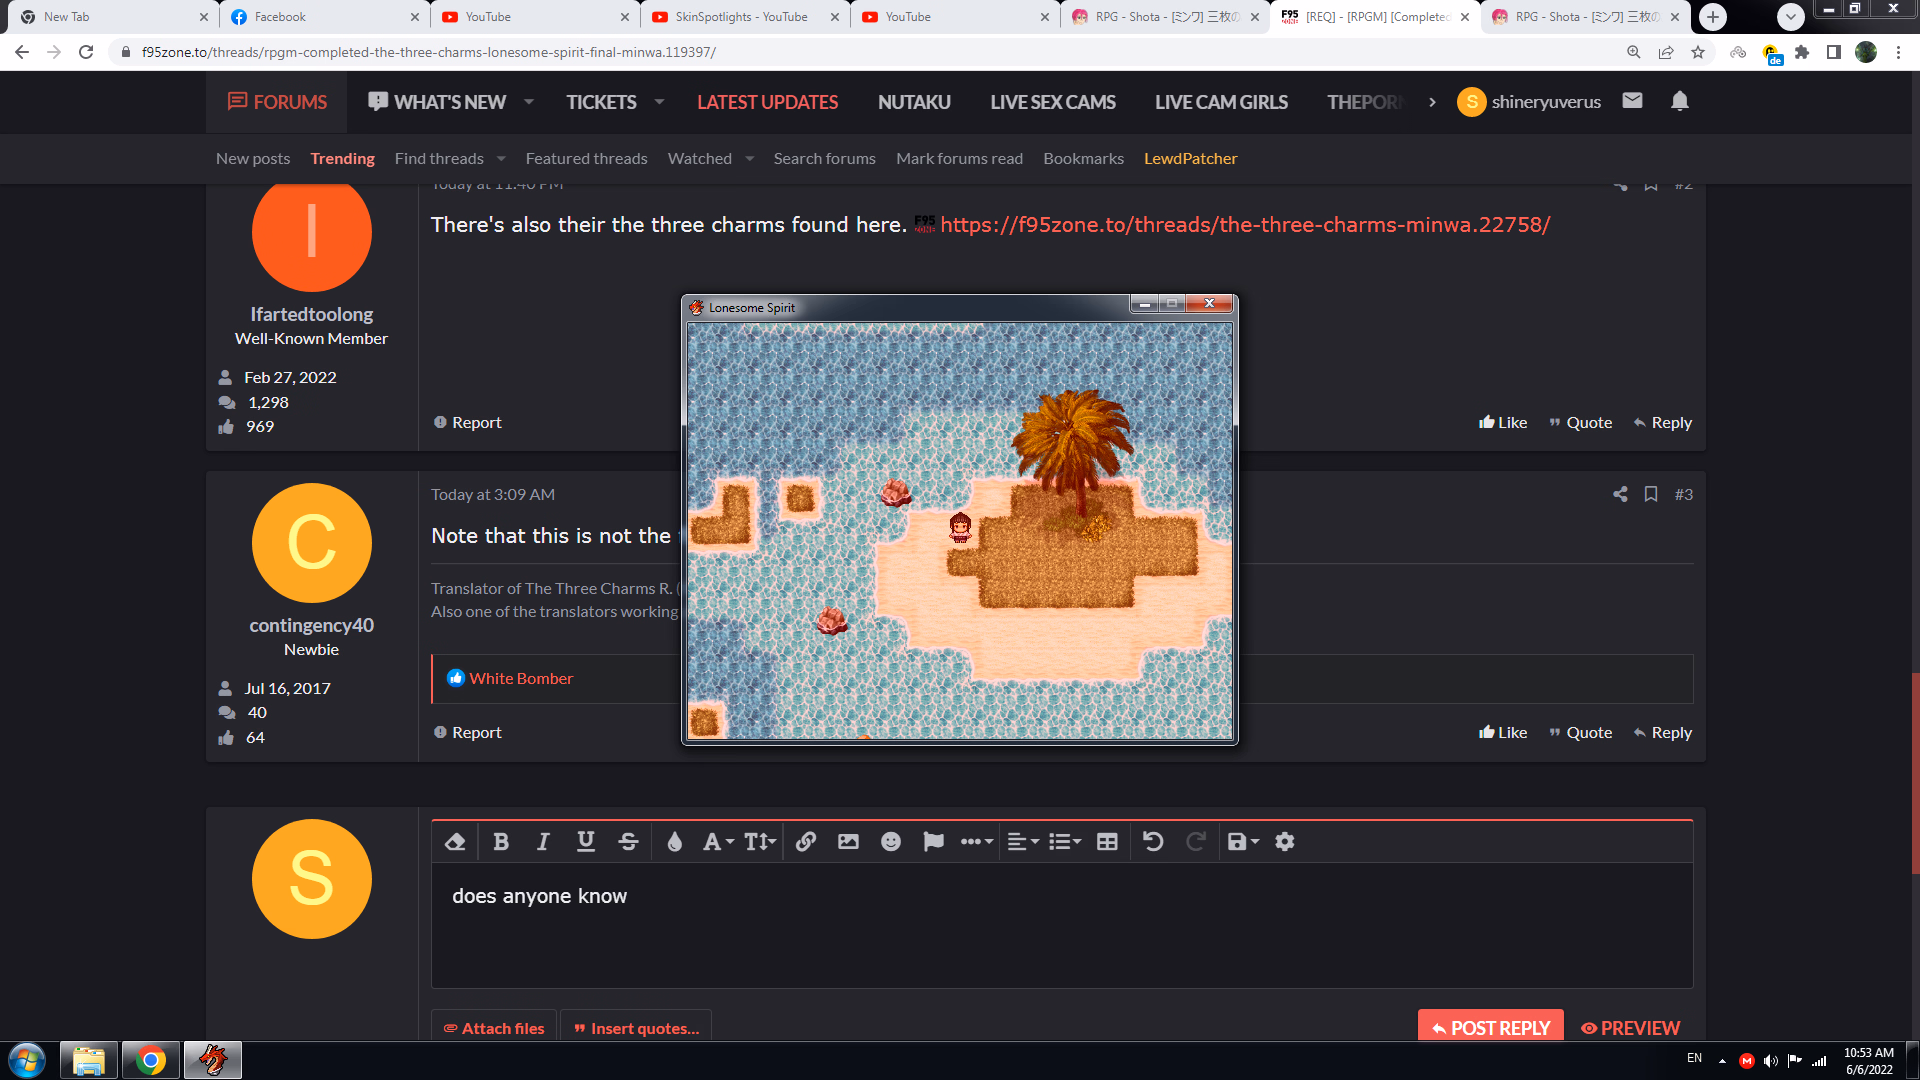Select the eraser remove-formatting icon

[x=455, y=842]
